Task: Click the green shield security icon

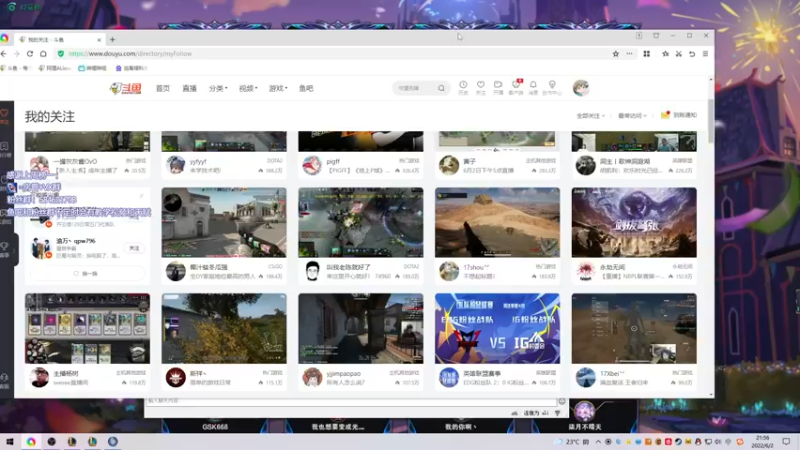Action: tap(61, 54)
